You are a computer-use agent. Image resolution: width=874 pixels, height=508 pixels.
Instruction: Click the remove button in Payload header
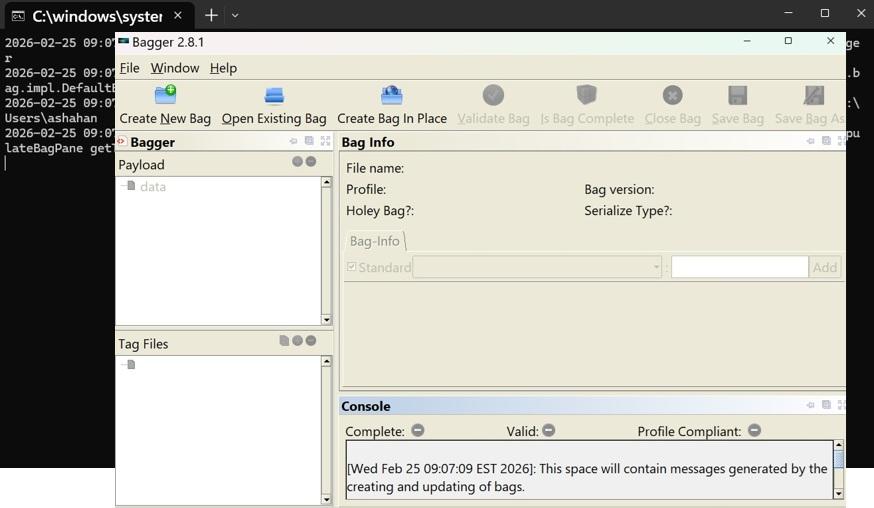[311, 161]
